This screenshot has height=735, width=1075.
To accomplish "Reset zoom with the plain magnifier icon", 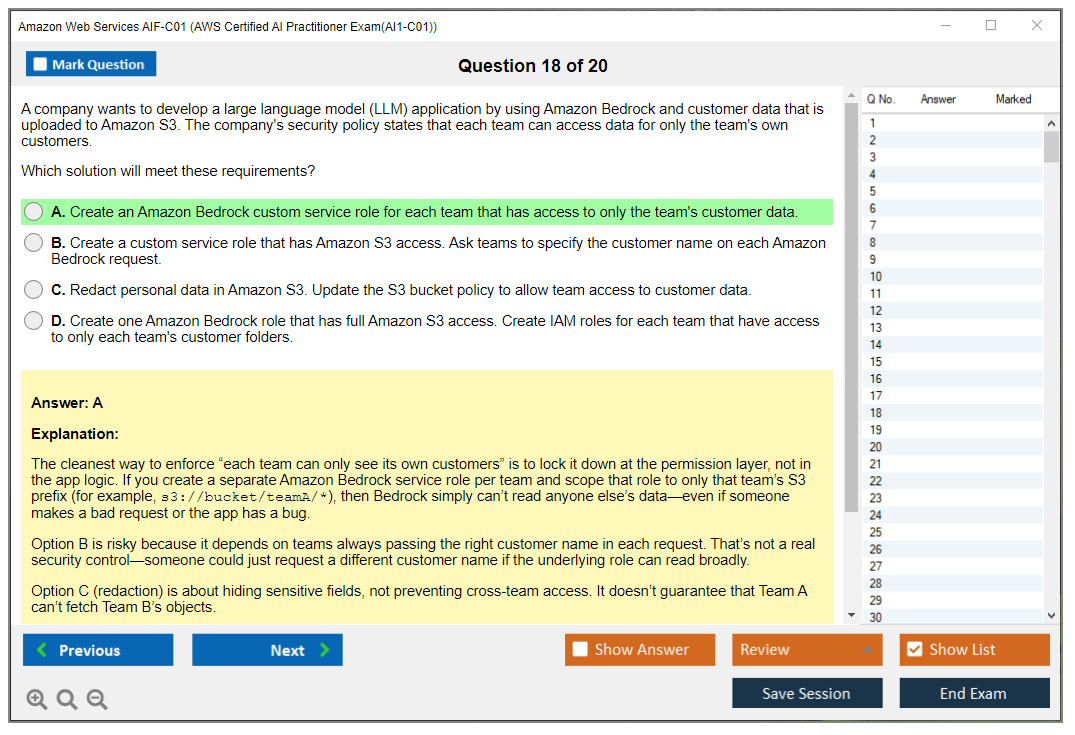I will 67,699.
